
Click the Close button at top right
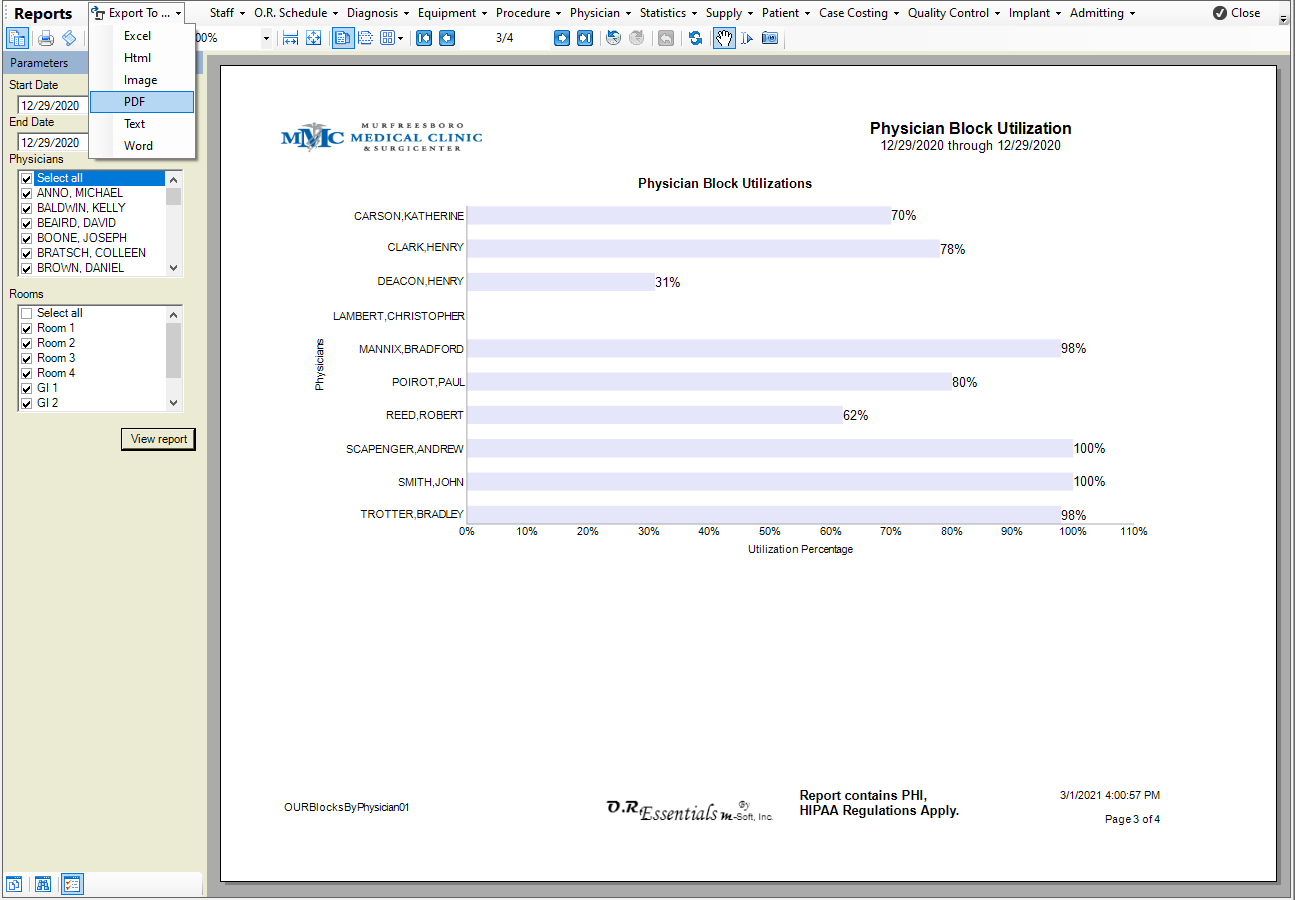point(1236,13)
